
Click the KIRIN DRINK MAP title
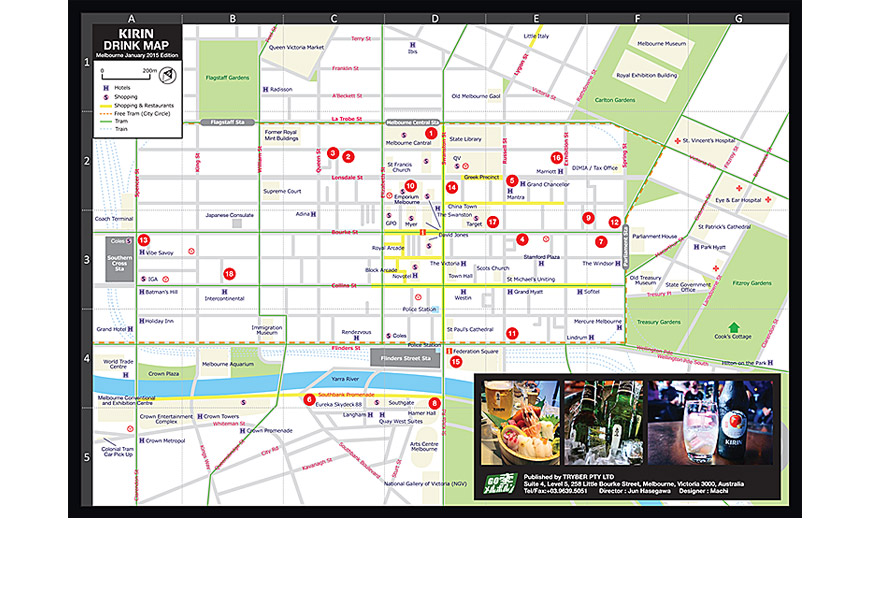(x=136, y=40)
